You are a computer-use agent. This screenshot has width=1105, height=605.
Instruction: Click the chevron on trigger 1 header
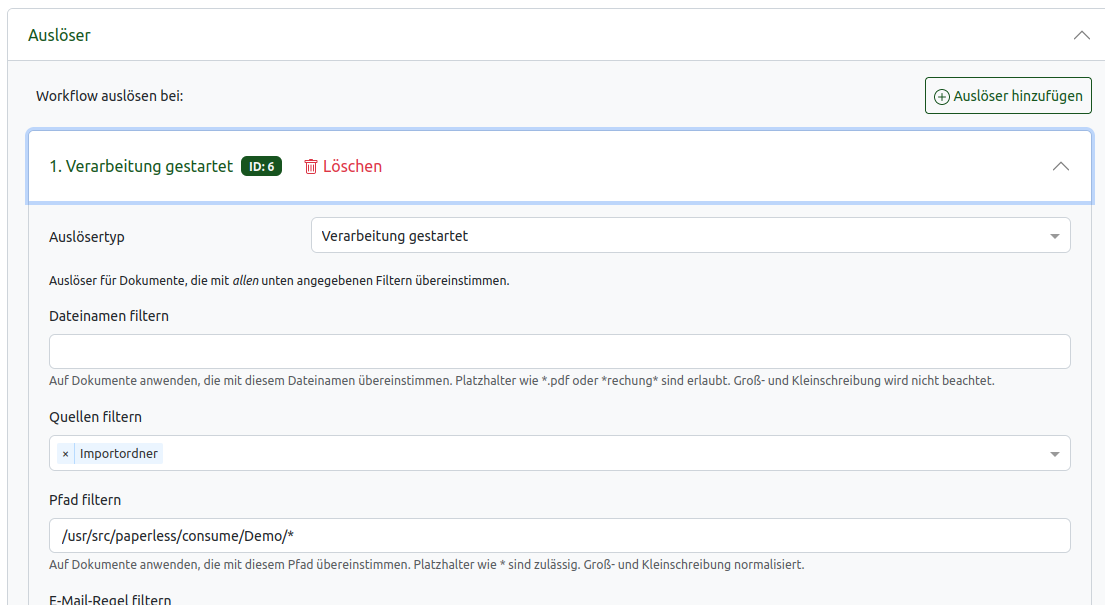(1061, 166)
